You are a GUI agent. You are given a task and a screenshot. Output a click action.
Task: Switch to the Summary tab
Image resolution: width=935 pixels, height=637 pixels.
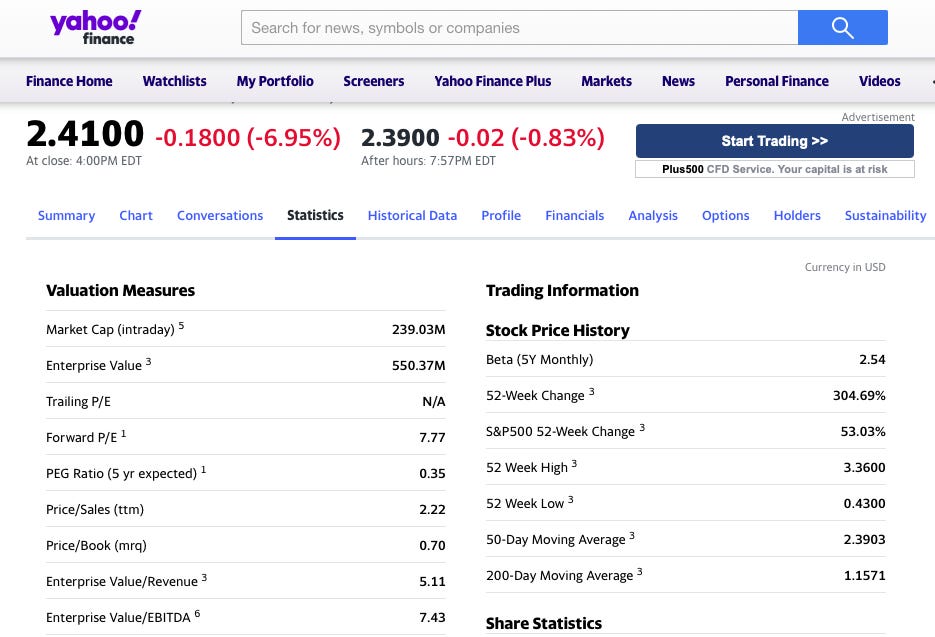pyautogui.click(x=66, y=215)
